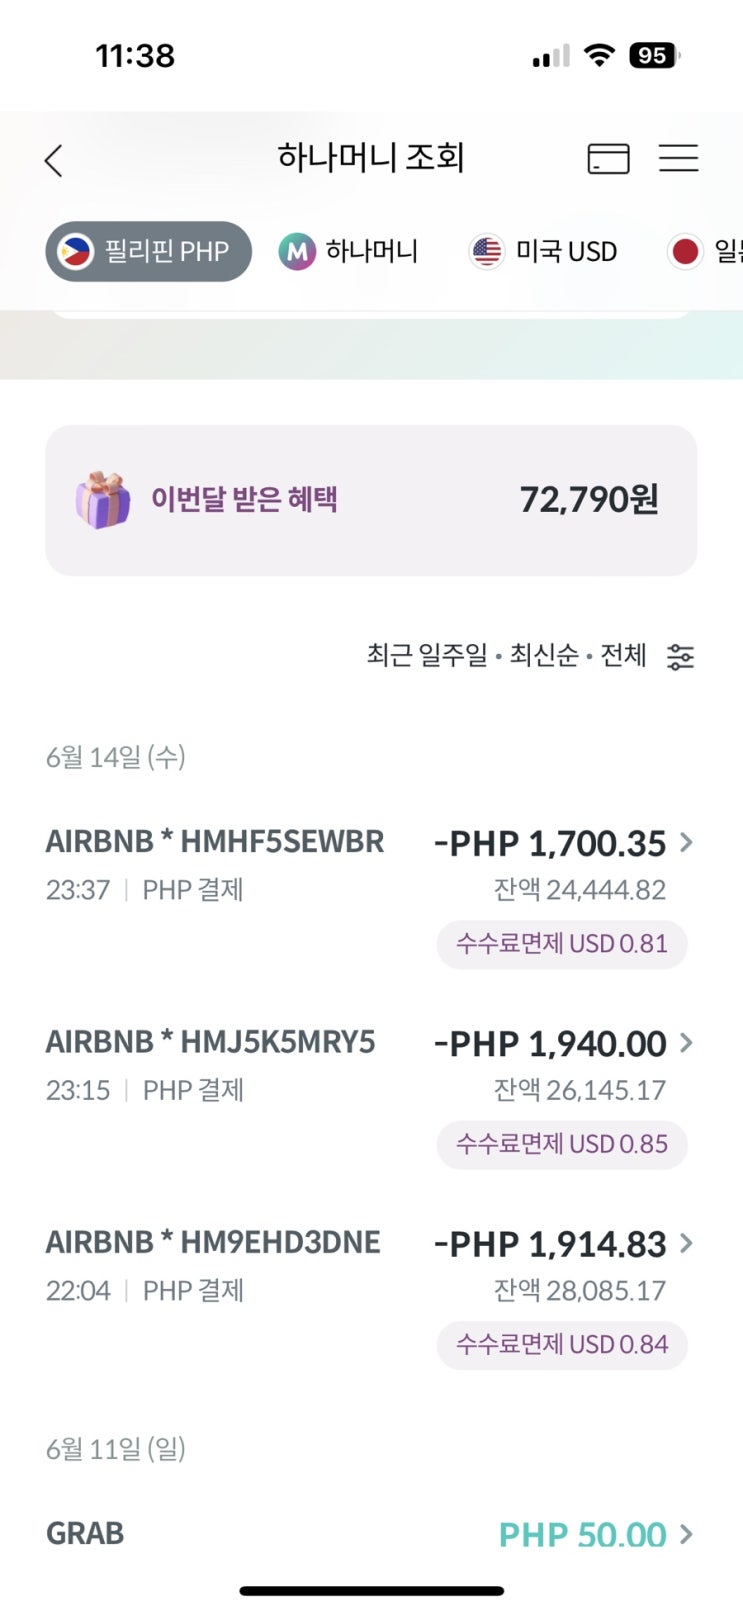The width and height of the screenshot is (743, 1611).
Task: Expand the PHP 1,700.35 transaction chevron
Action: [687, 843]
